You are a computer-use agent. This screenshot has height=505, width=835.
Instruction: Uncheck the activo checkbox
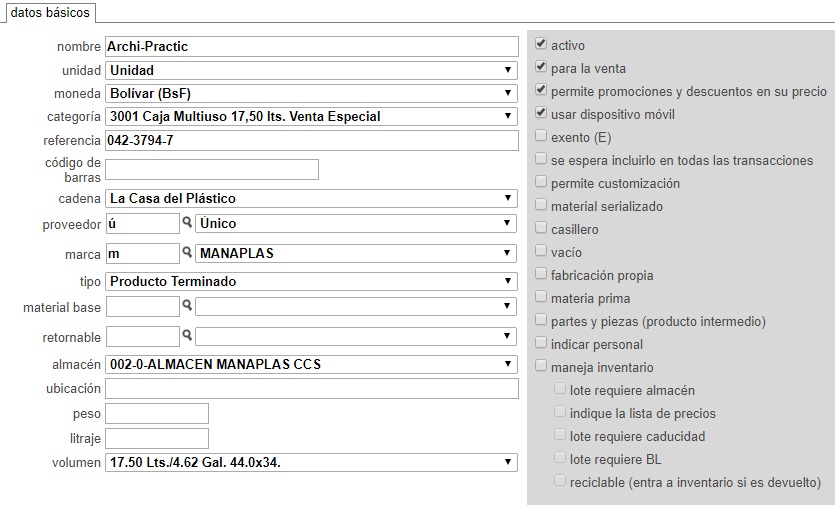pos(541,44)
